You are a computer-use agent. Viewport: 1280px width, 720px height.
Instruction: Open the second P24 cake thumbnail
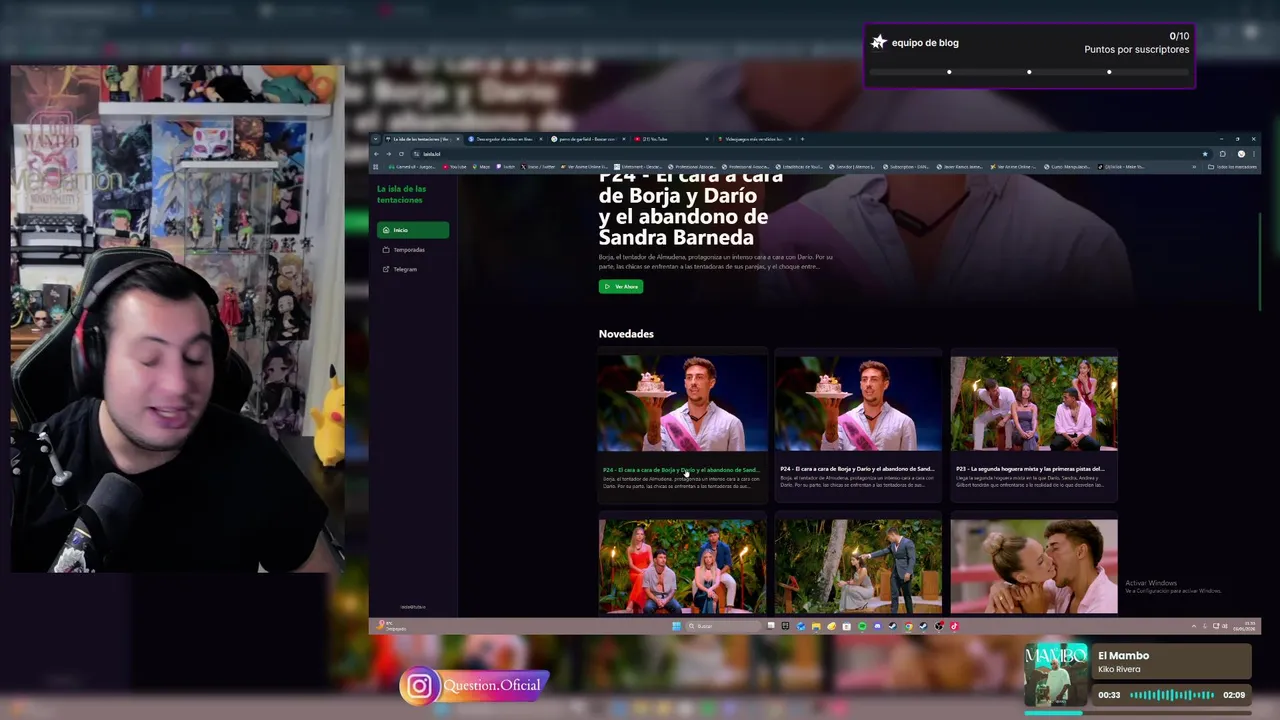(x=858, y=404)
